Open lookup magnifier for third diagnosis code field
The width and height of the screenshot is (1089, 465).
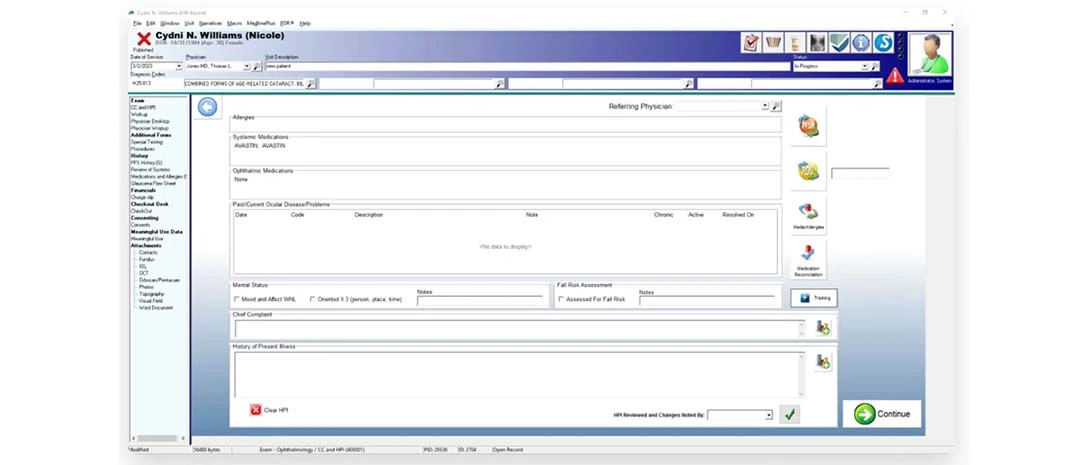pos(688,84)
